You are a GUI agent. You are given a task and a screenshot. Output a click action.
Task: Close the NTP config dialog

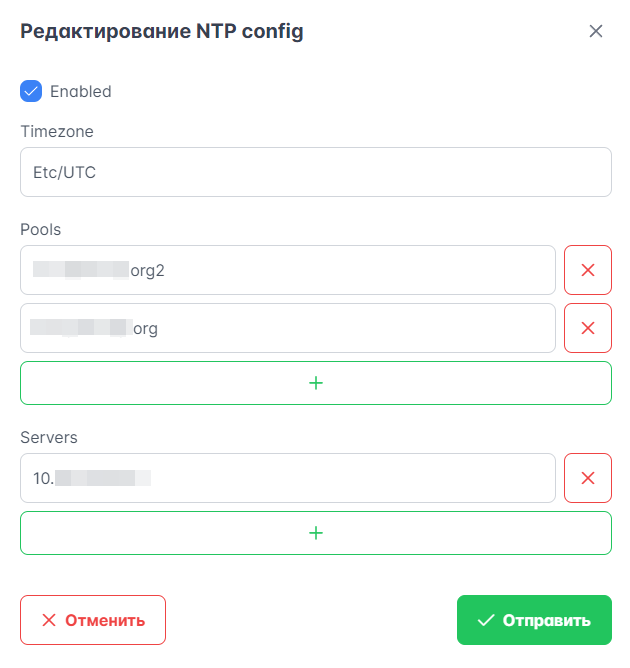coord(596,31)
